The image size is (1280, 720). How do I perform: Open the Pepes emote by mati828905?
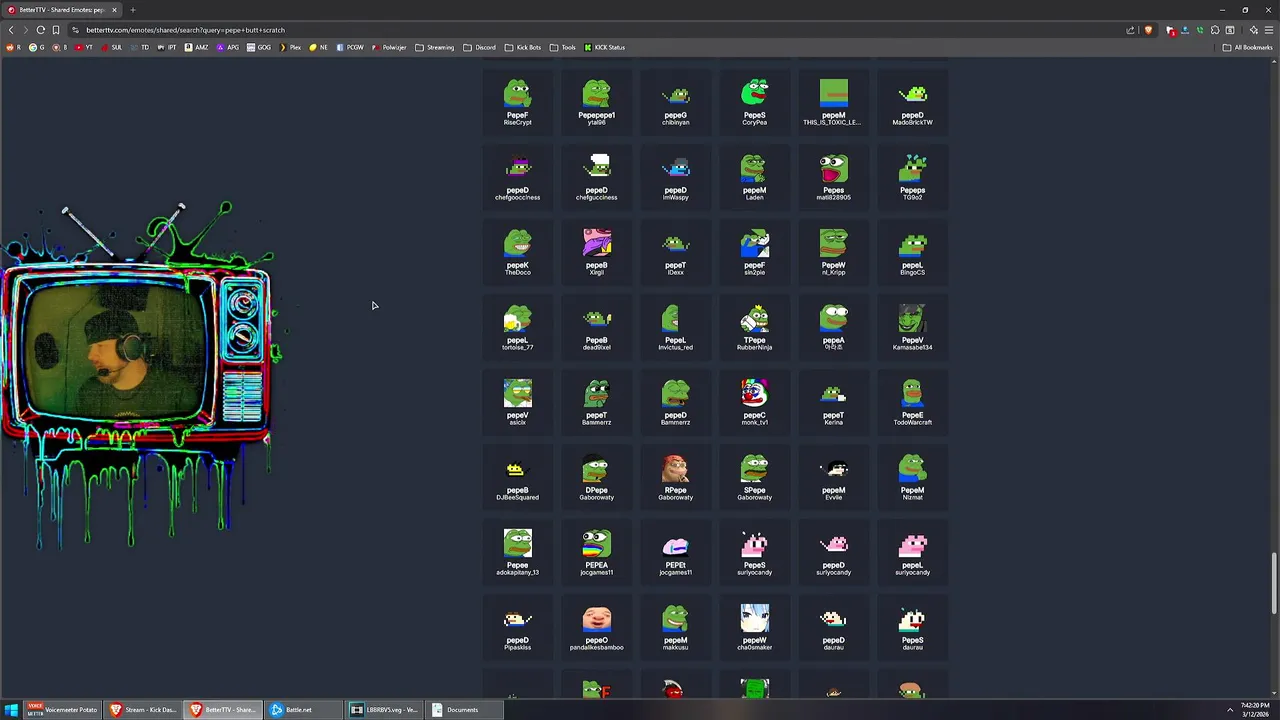tap(833, 176)
